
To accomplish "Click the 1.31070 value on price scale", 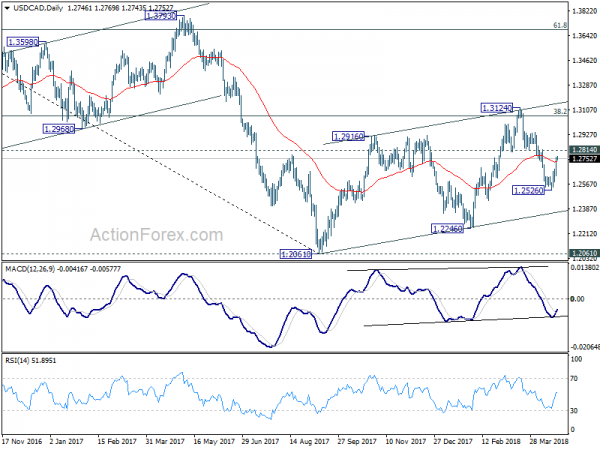I will (x=584, y=110).
